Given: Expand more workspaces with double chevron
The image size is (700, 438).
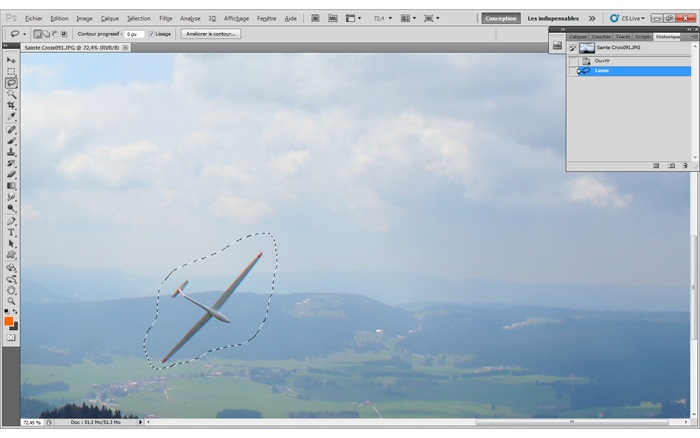Looking at the screenshot, I should pyautogui.click(x=591, y=18).
